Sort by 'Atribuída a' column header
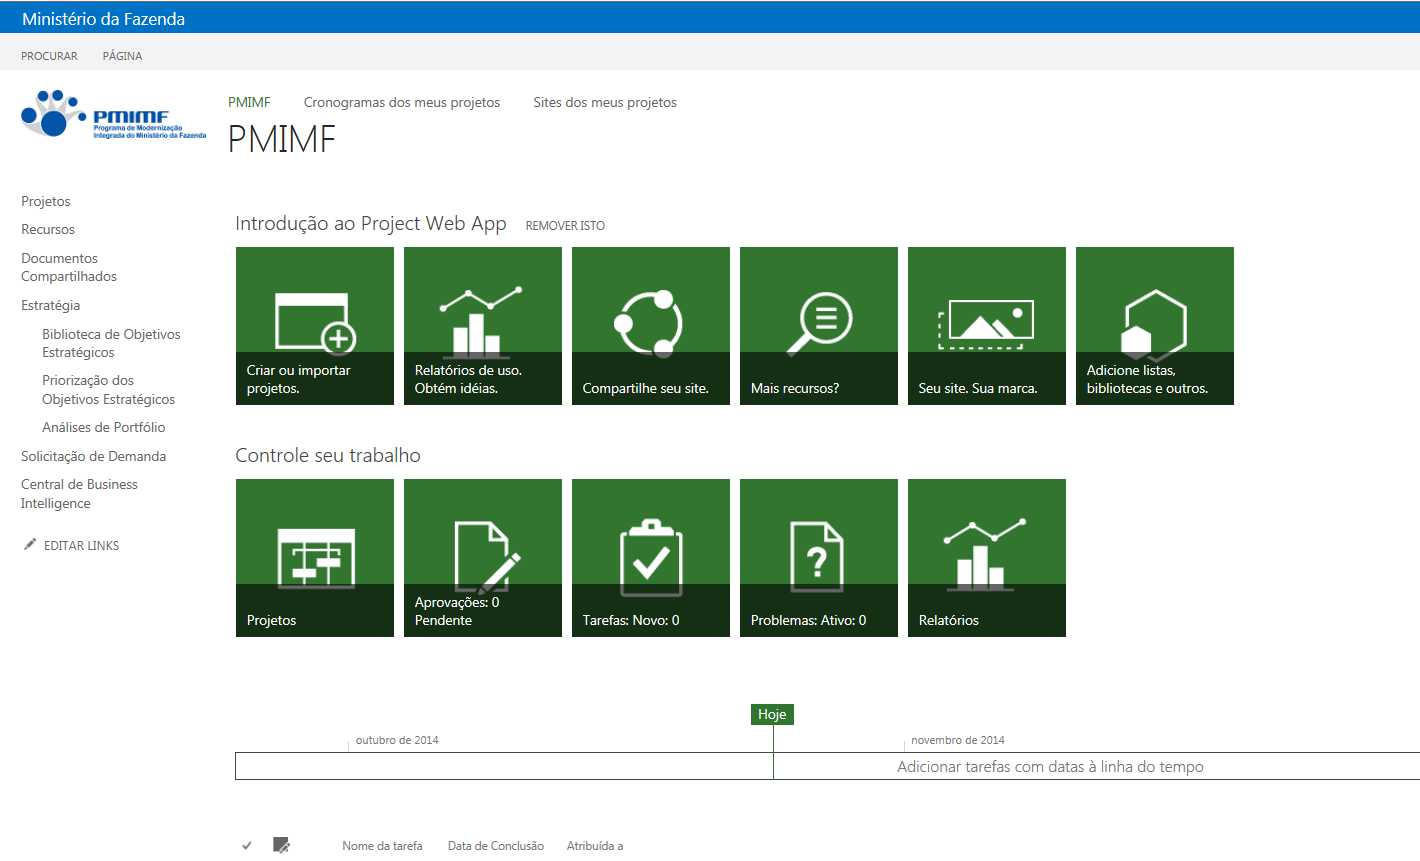 (x=595, y=846)
